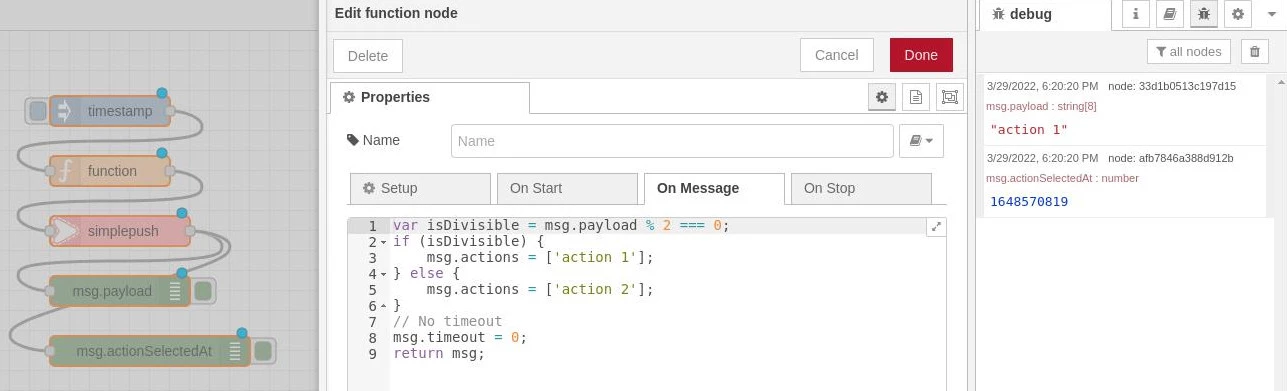The image size is (1287, 391).
Task: Toggle the msg.payload debug node output
Action: point(203,291)
